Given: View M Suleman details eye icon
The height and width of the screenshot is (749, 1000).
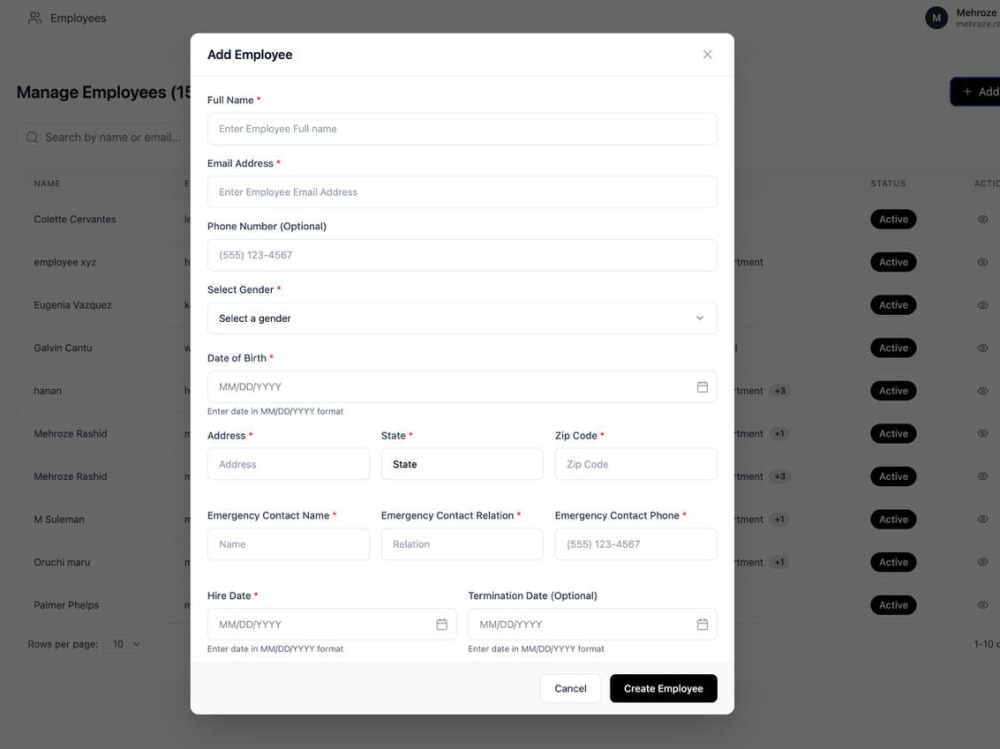Looking at the screenshot, I should click(x=983, y=519).
